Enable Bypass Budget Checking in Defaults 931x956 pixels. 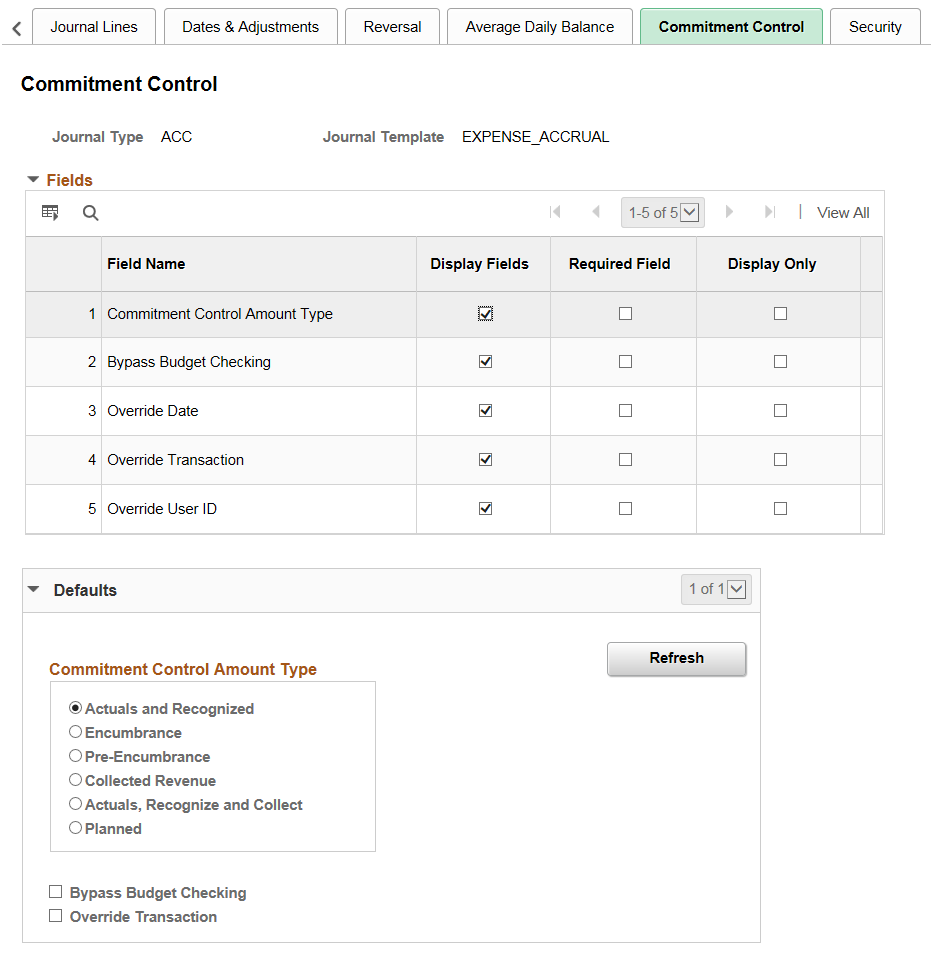coord(55,891)
